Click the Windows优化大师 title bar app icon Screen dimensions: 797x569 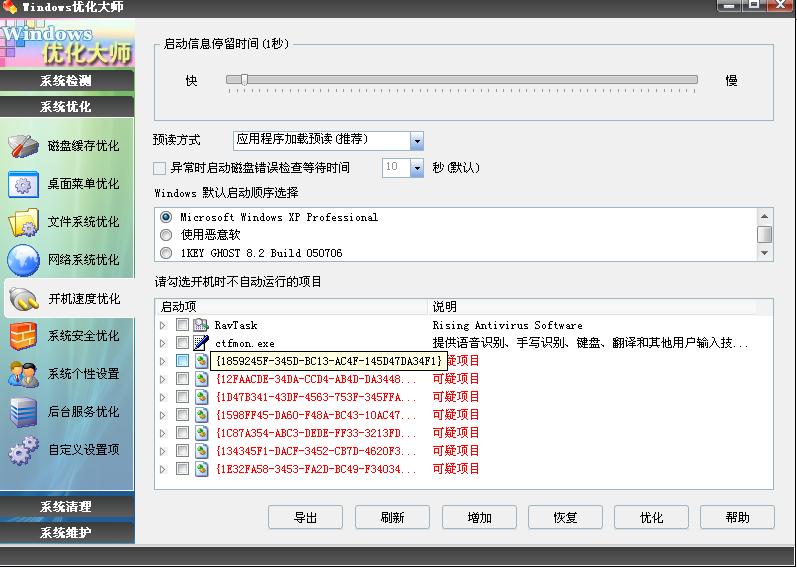click(x=10, y=7)
